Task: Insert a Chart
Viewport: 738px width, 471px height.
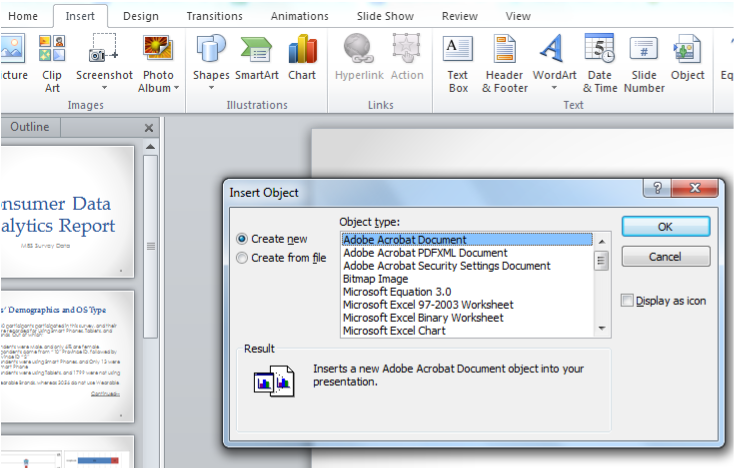Action: pyautogui.click(x=302, y=56)
